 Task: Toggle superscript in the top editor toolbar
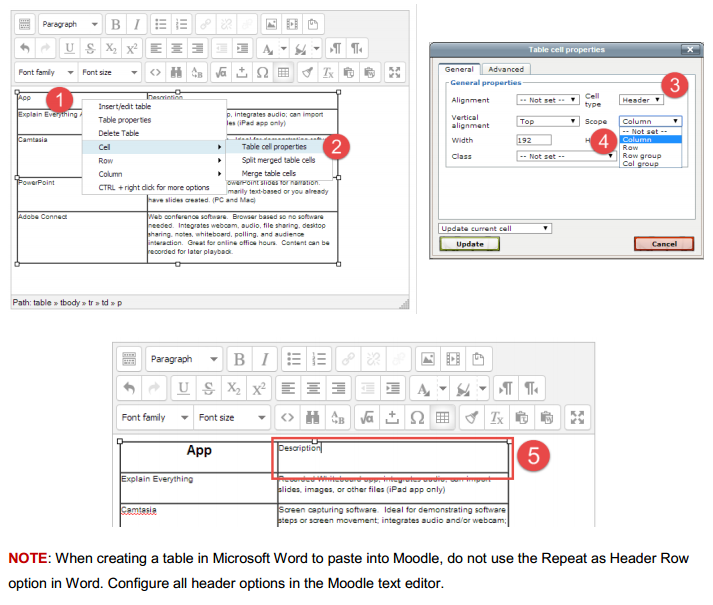click(132, 48)
